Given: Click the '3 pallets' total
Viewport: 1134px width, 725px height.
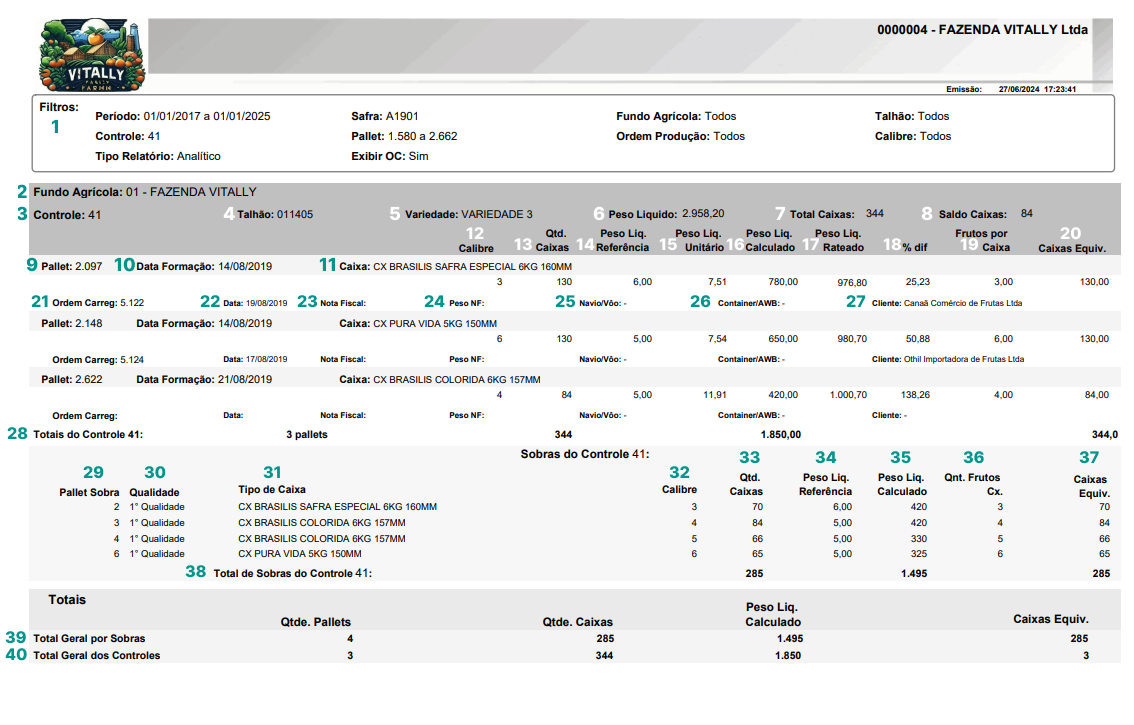Looking at the screenshot, I should point(307,435).
